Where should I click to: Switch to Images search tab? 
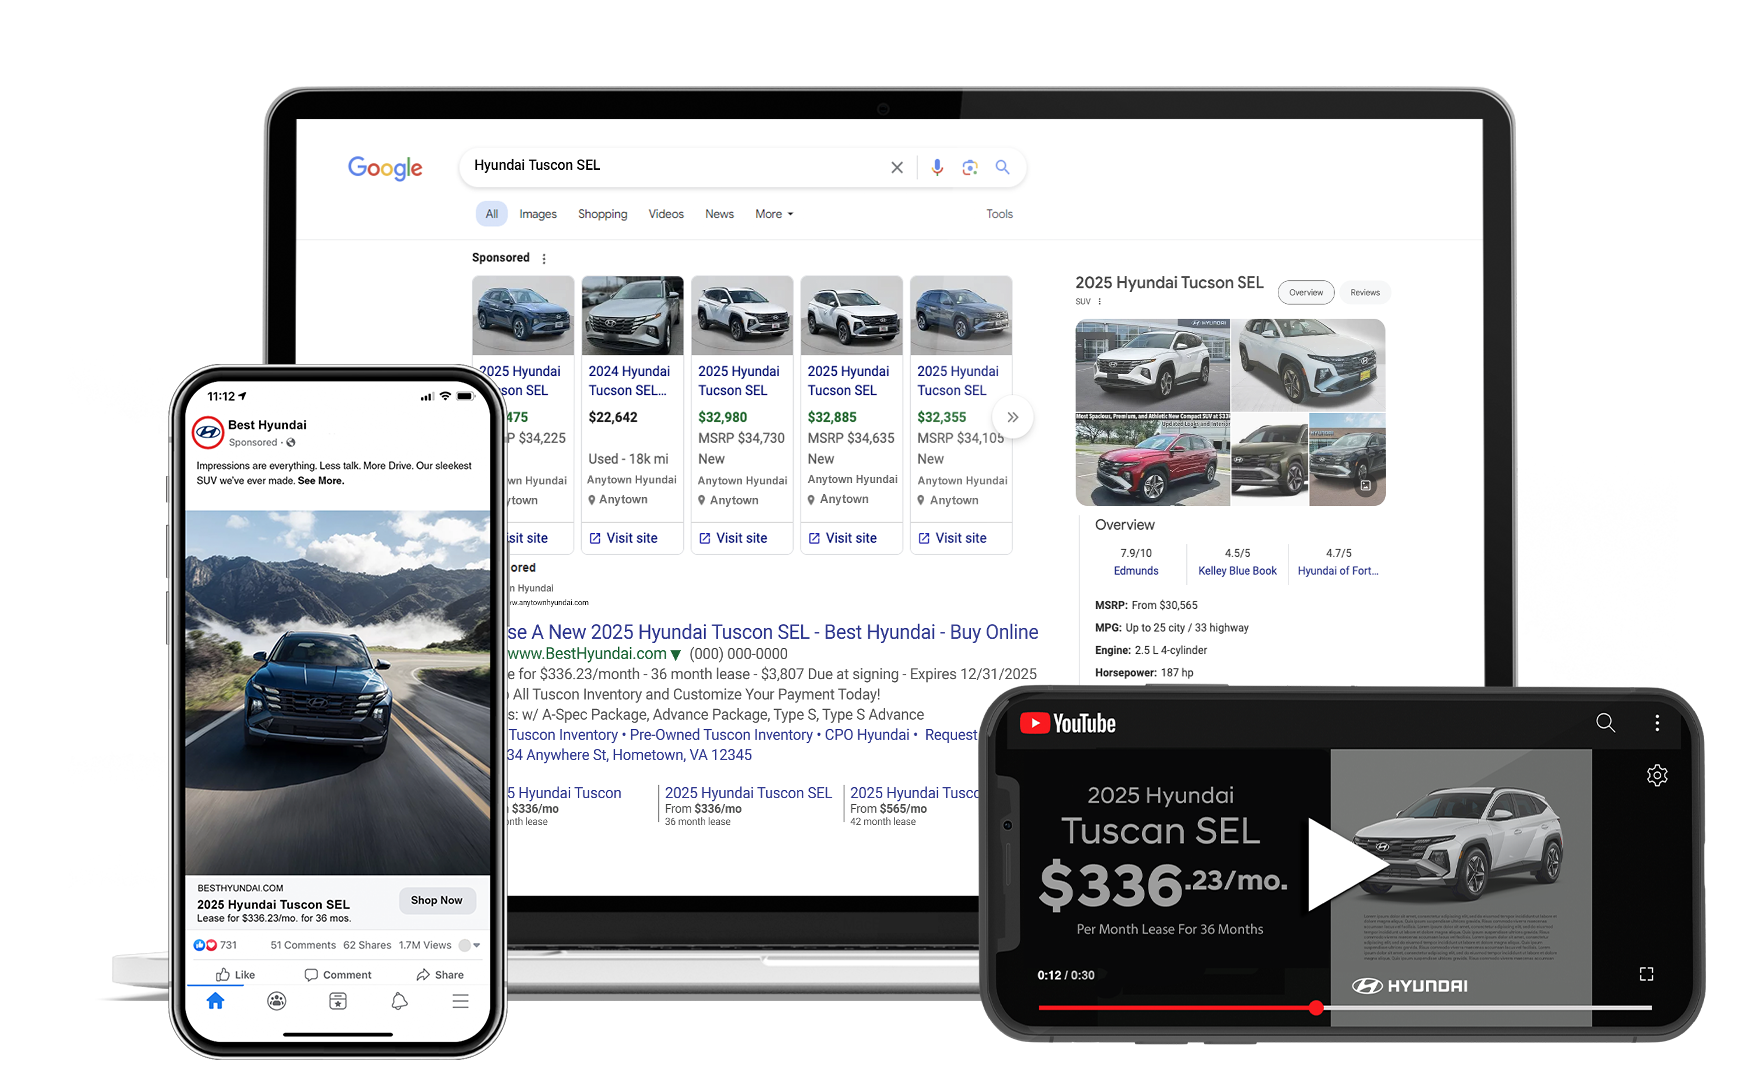point(538,214)
